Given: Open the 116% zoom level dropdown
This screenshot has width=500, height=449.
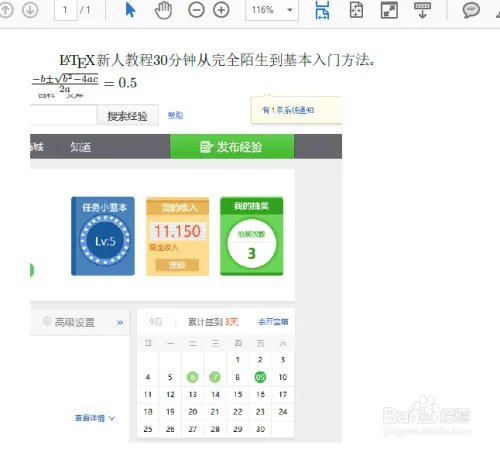Looking at the screenshot, I should (272, 10).
